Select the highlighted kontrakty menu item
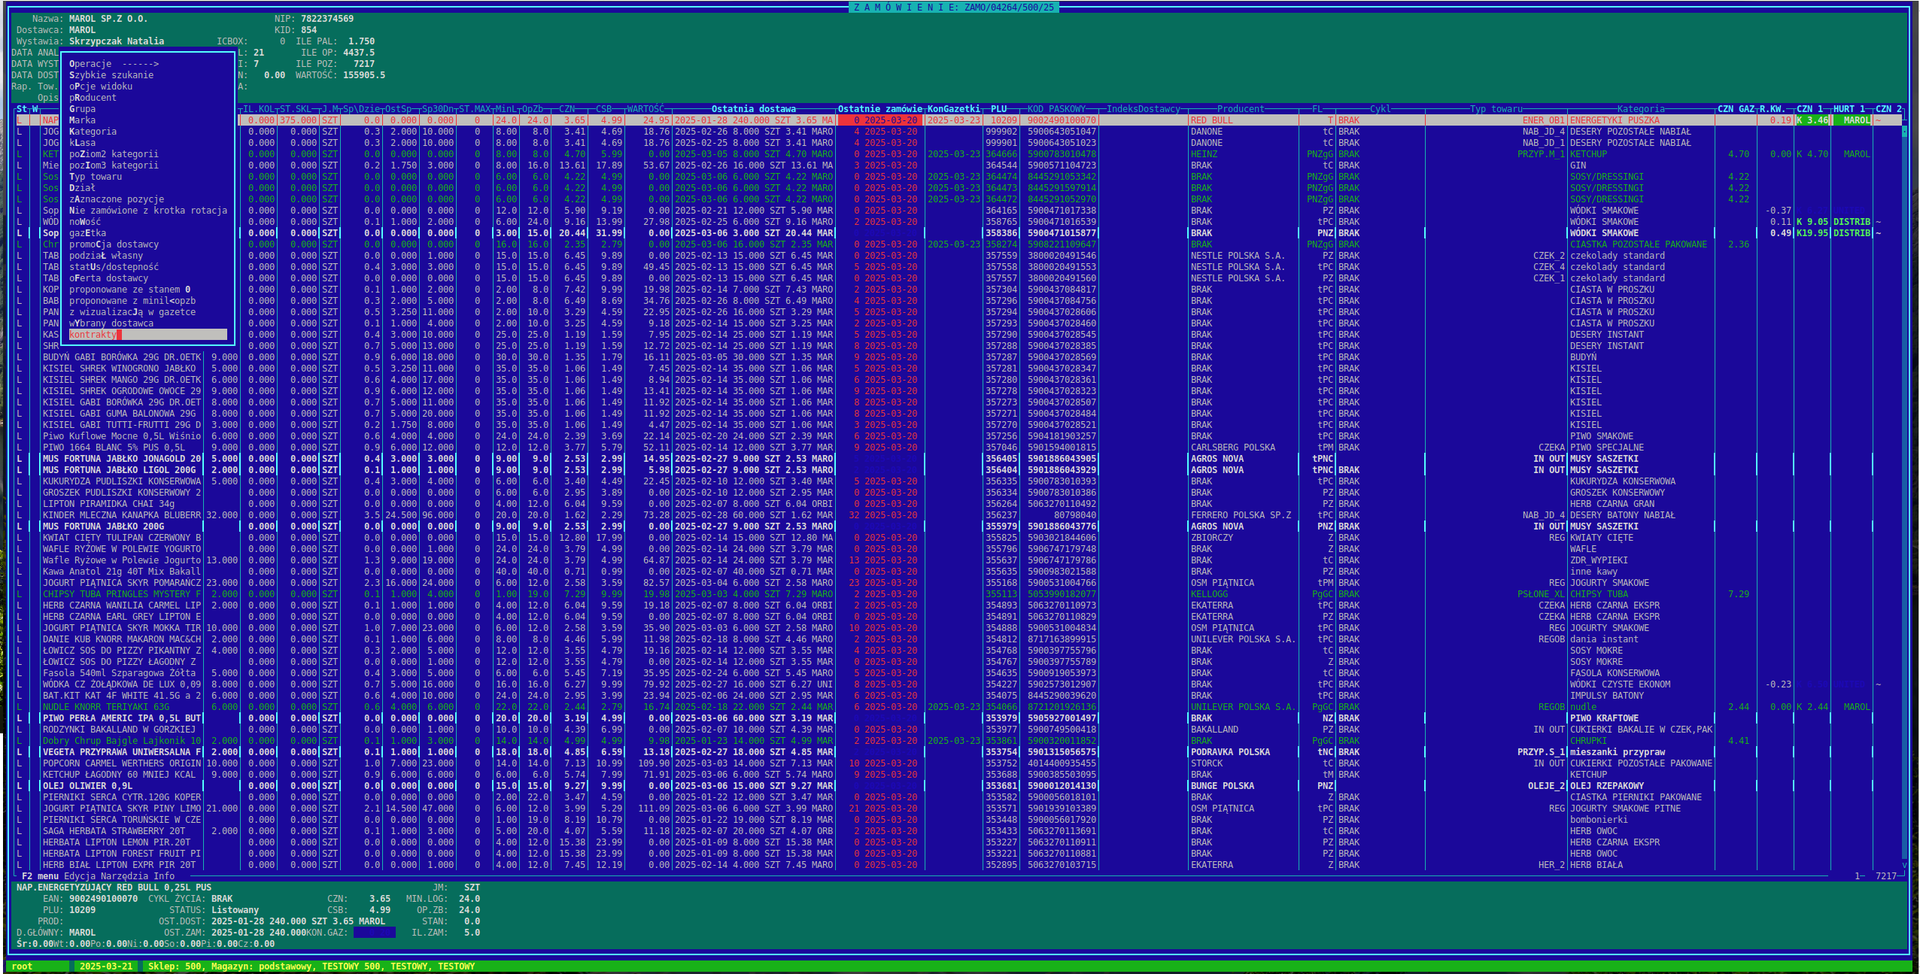The image size is (1920, 974). coord(94,335)
